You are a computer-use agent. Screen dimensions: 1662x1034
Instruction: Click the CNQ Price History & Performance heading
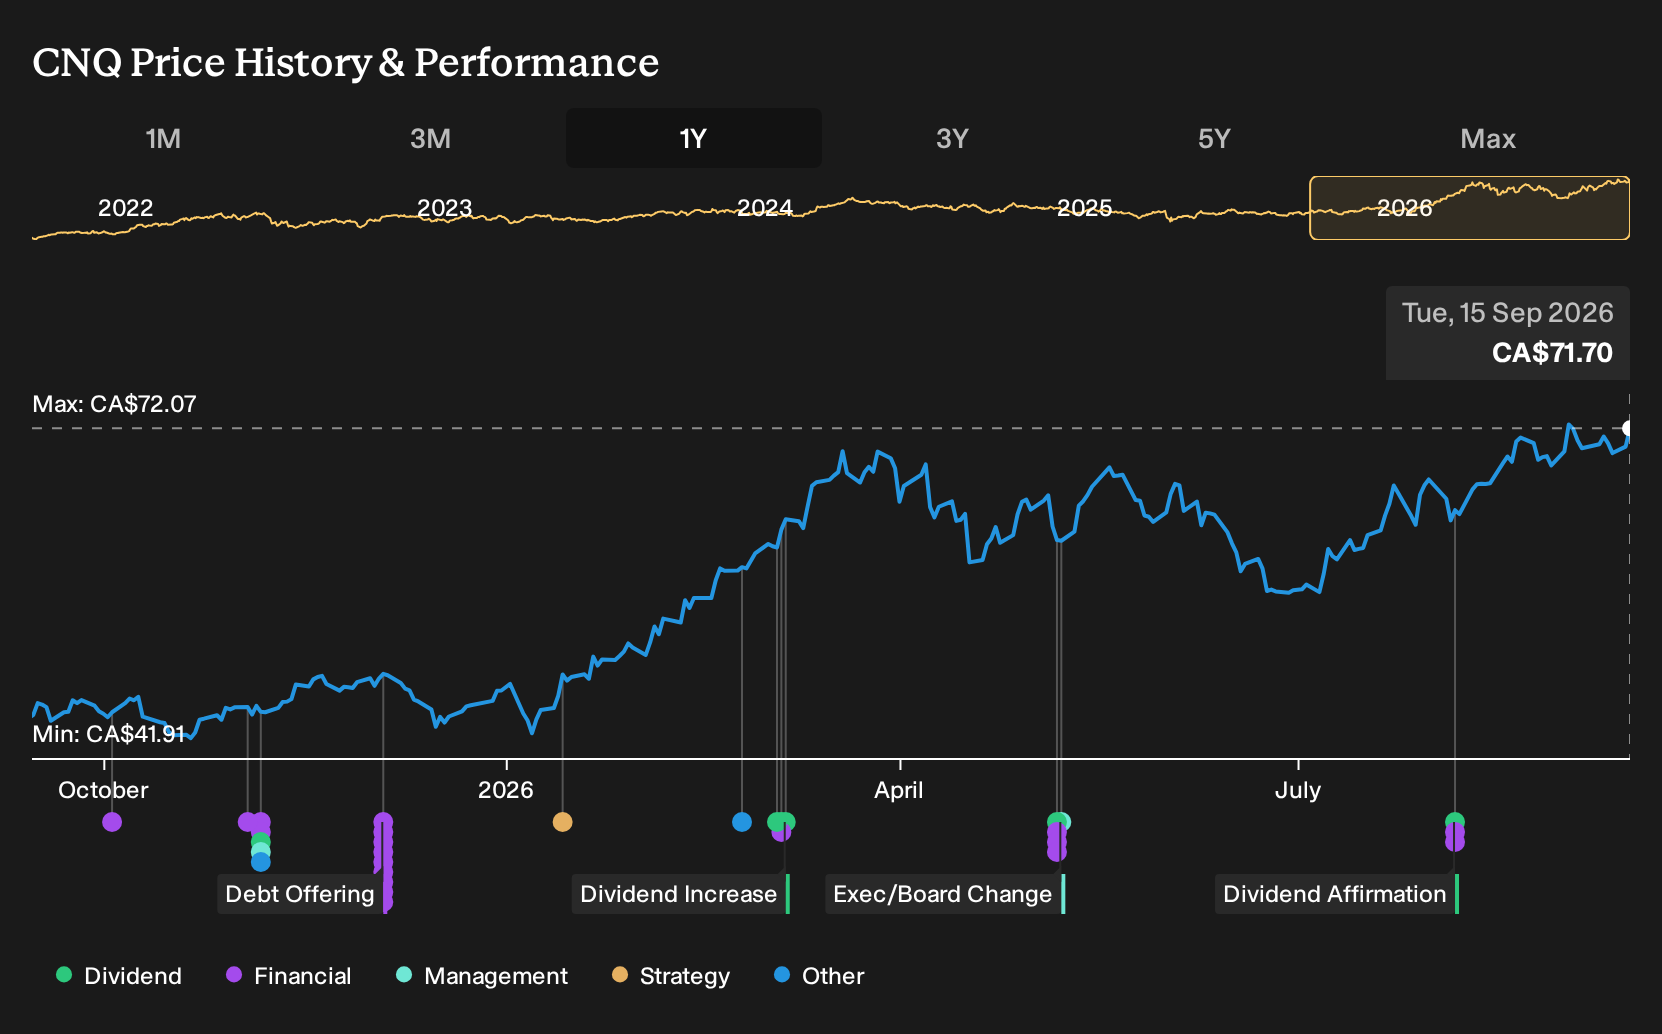coord(346,62)
